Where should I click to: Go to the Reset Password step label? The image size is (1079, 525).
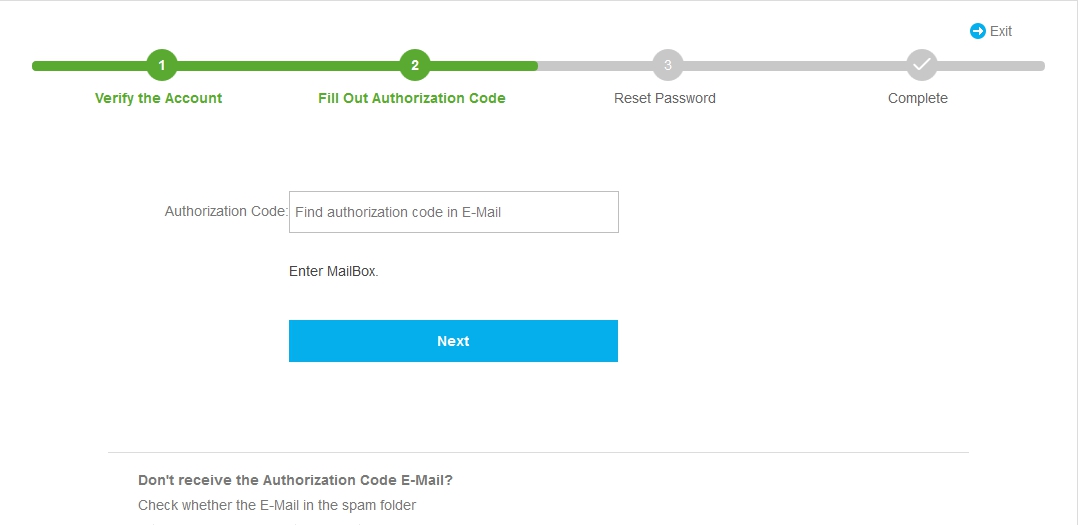click(665, 98)
